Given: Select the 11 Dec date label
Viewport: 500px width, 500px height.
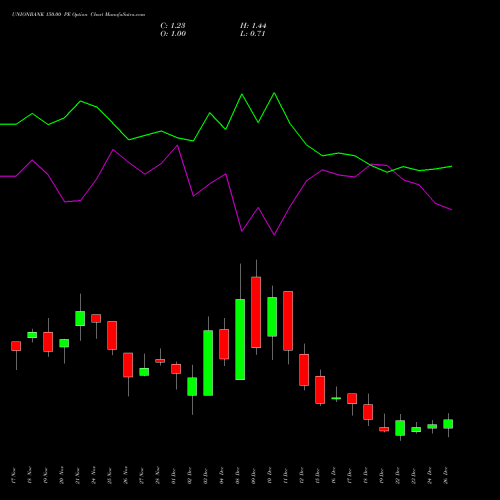Looking at the screenshot, I should point(286,475).
